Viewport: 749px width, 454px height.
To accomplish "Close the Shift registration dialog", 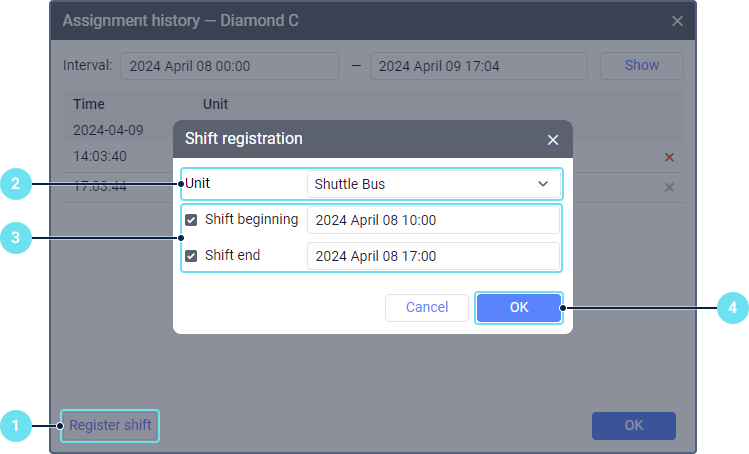I will [x=553, y=140].
